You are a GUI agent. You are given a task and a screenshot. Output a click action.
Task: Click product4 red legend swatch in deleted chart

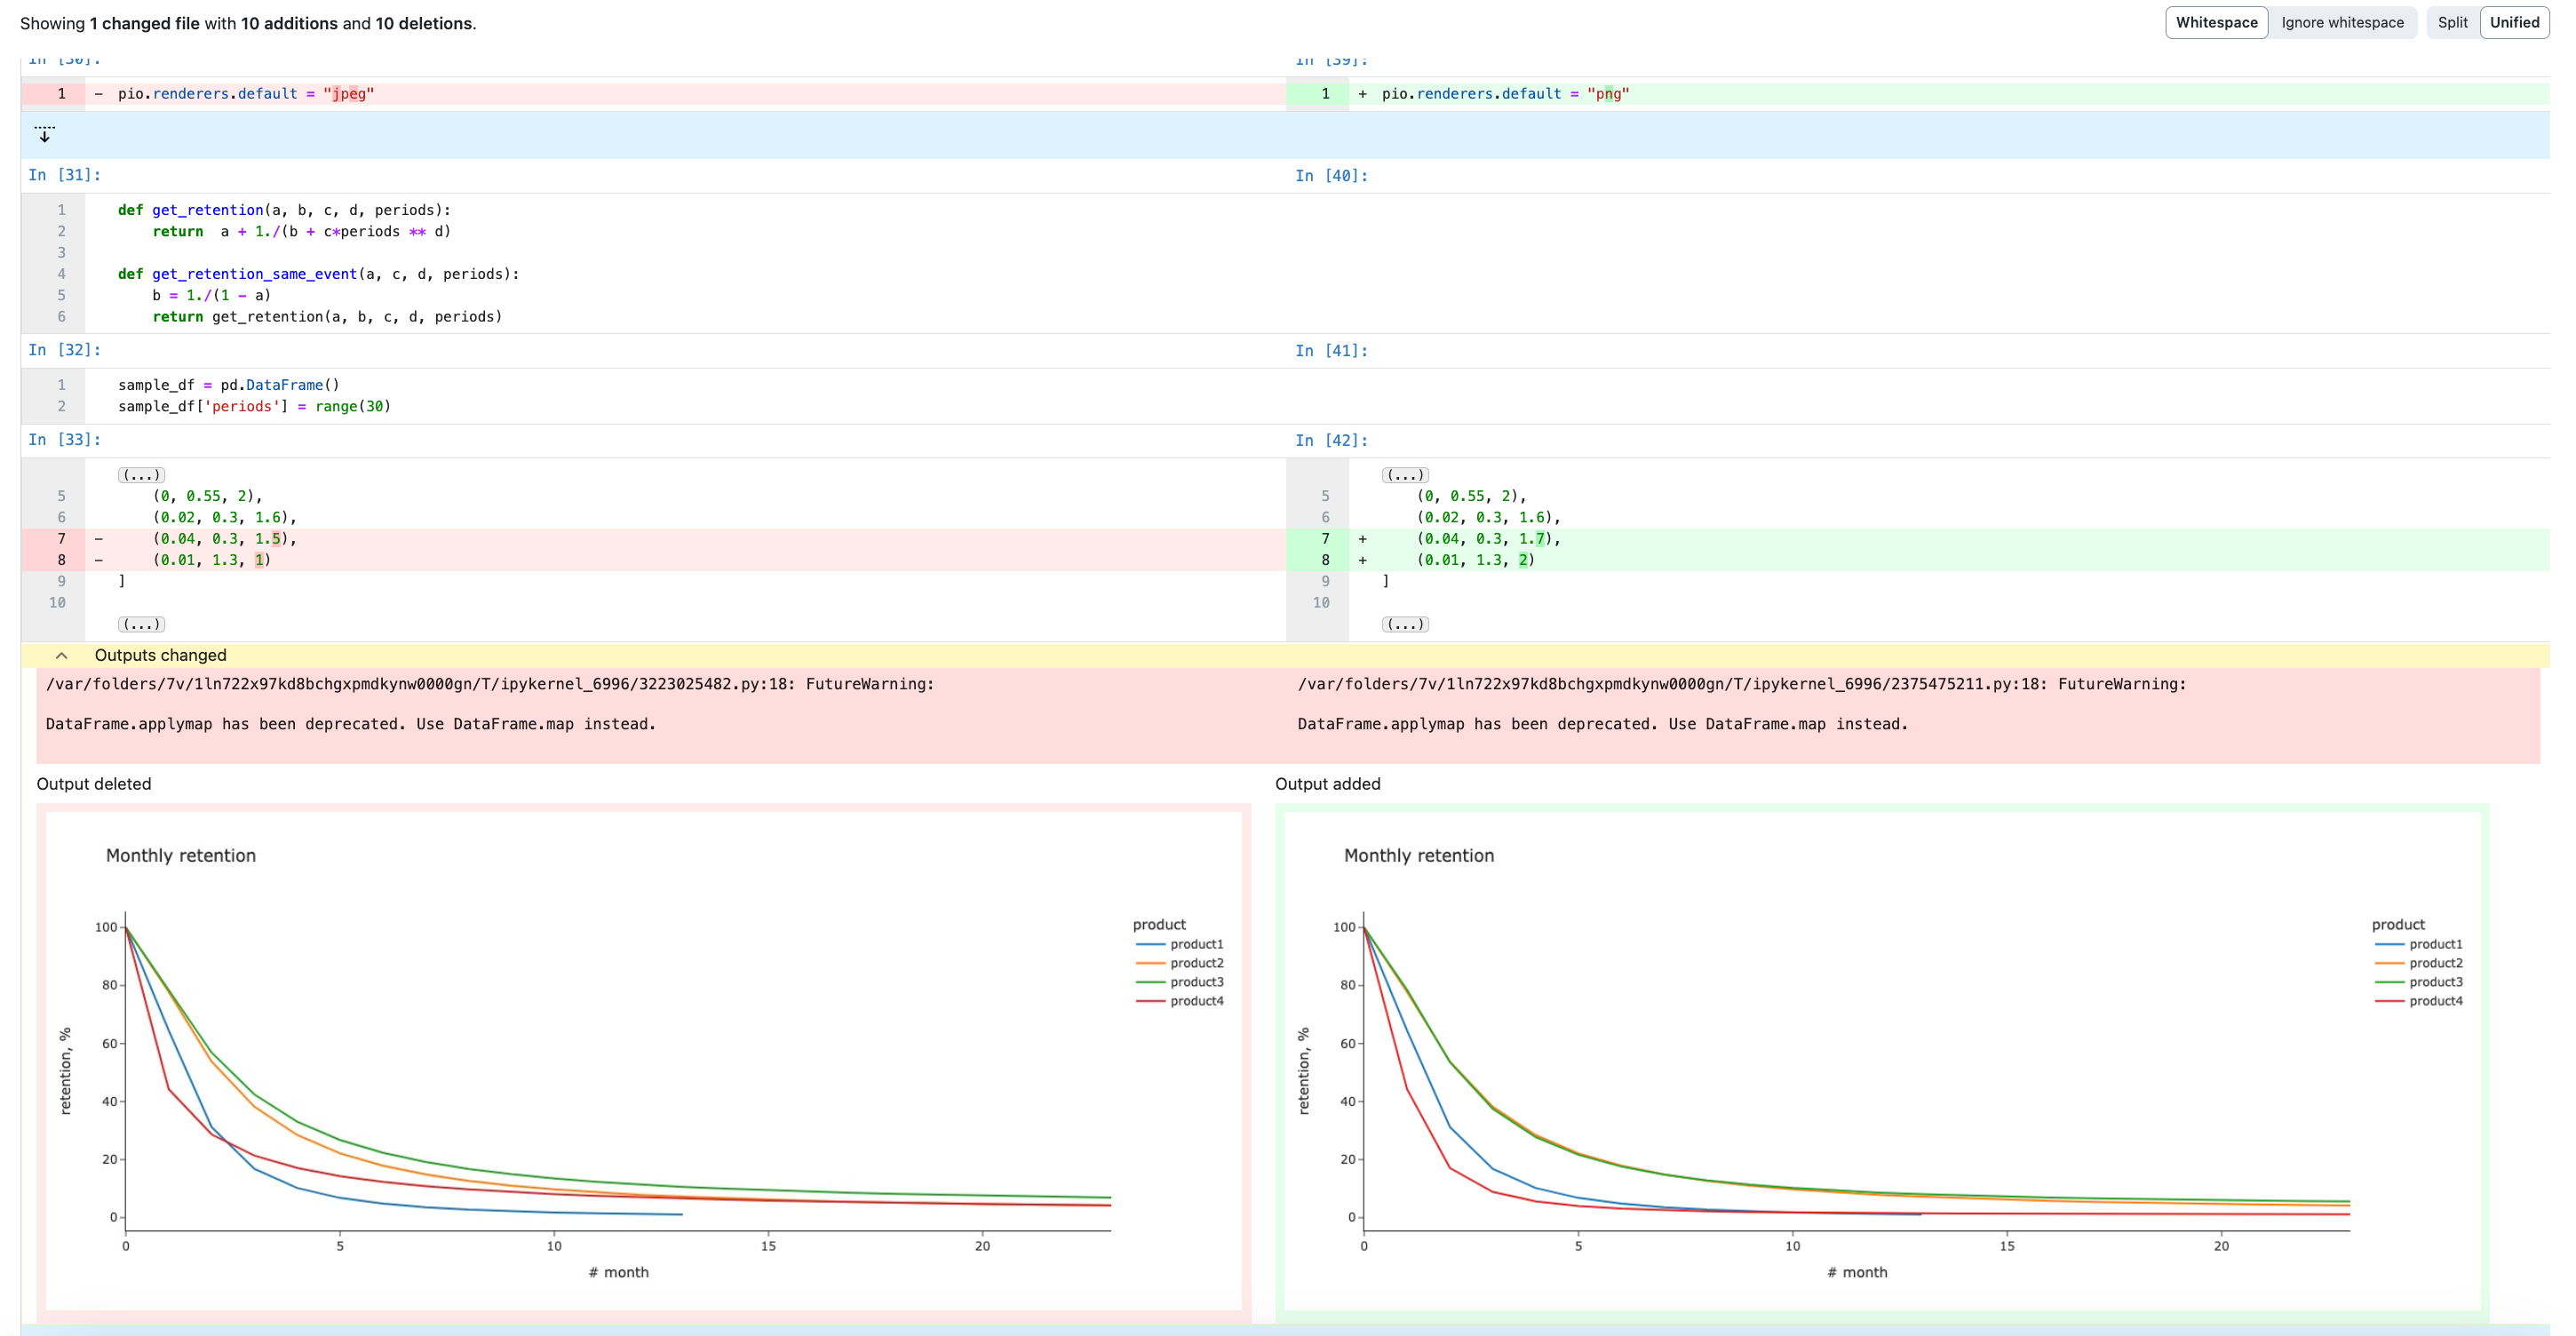tap(1150, 1001)
